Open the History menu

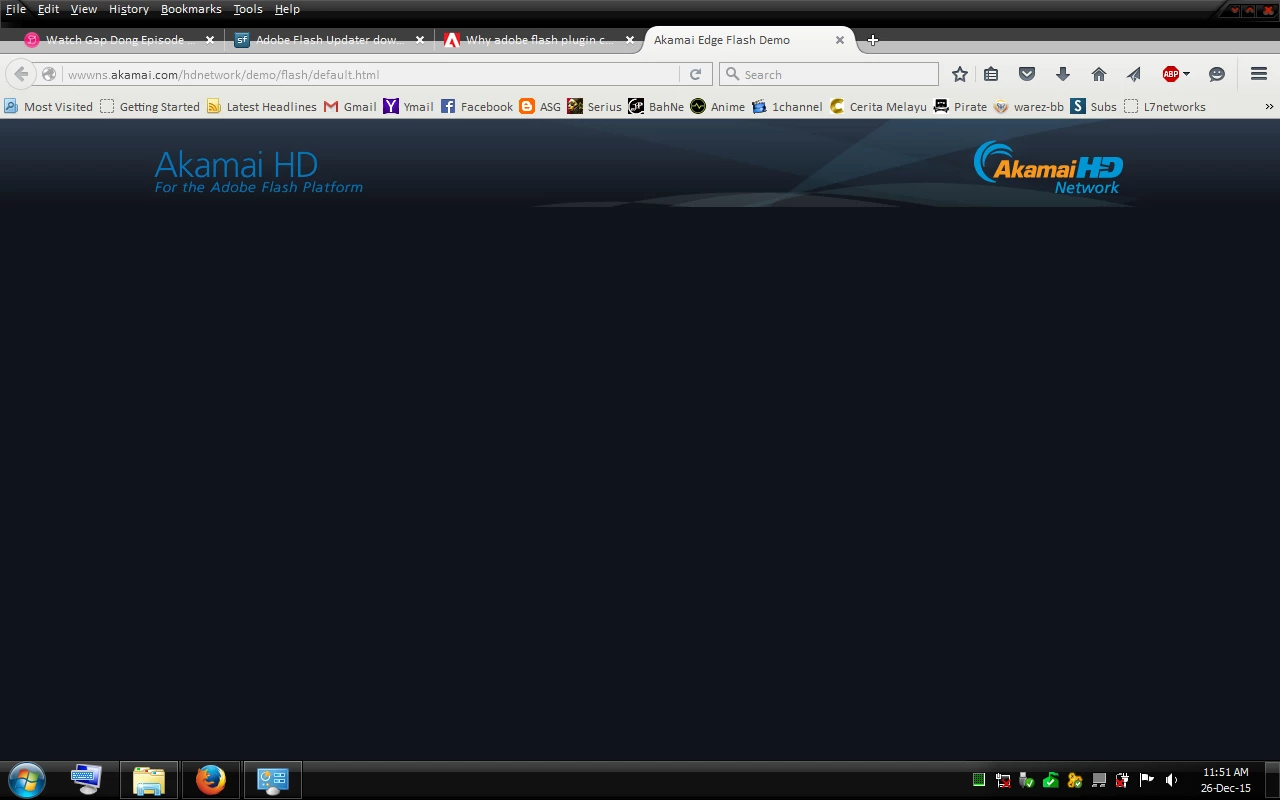pos(128,9)
